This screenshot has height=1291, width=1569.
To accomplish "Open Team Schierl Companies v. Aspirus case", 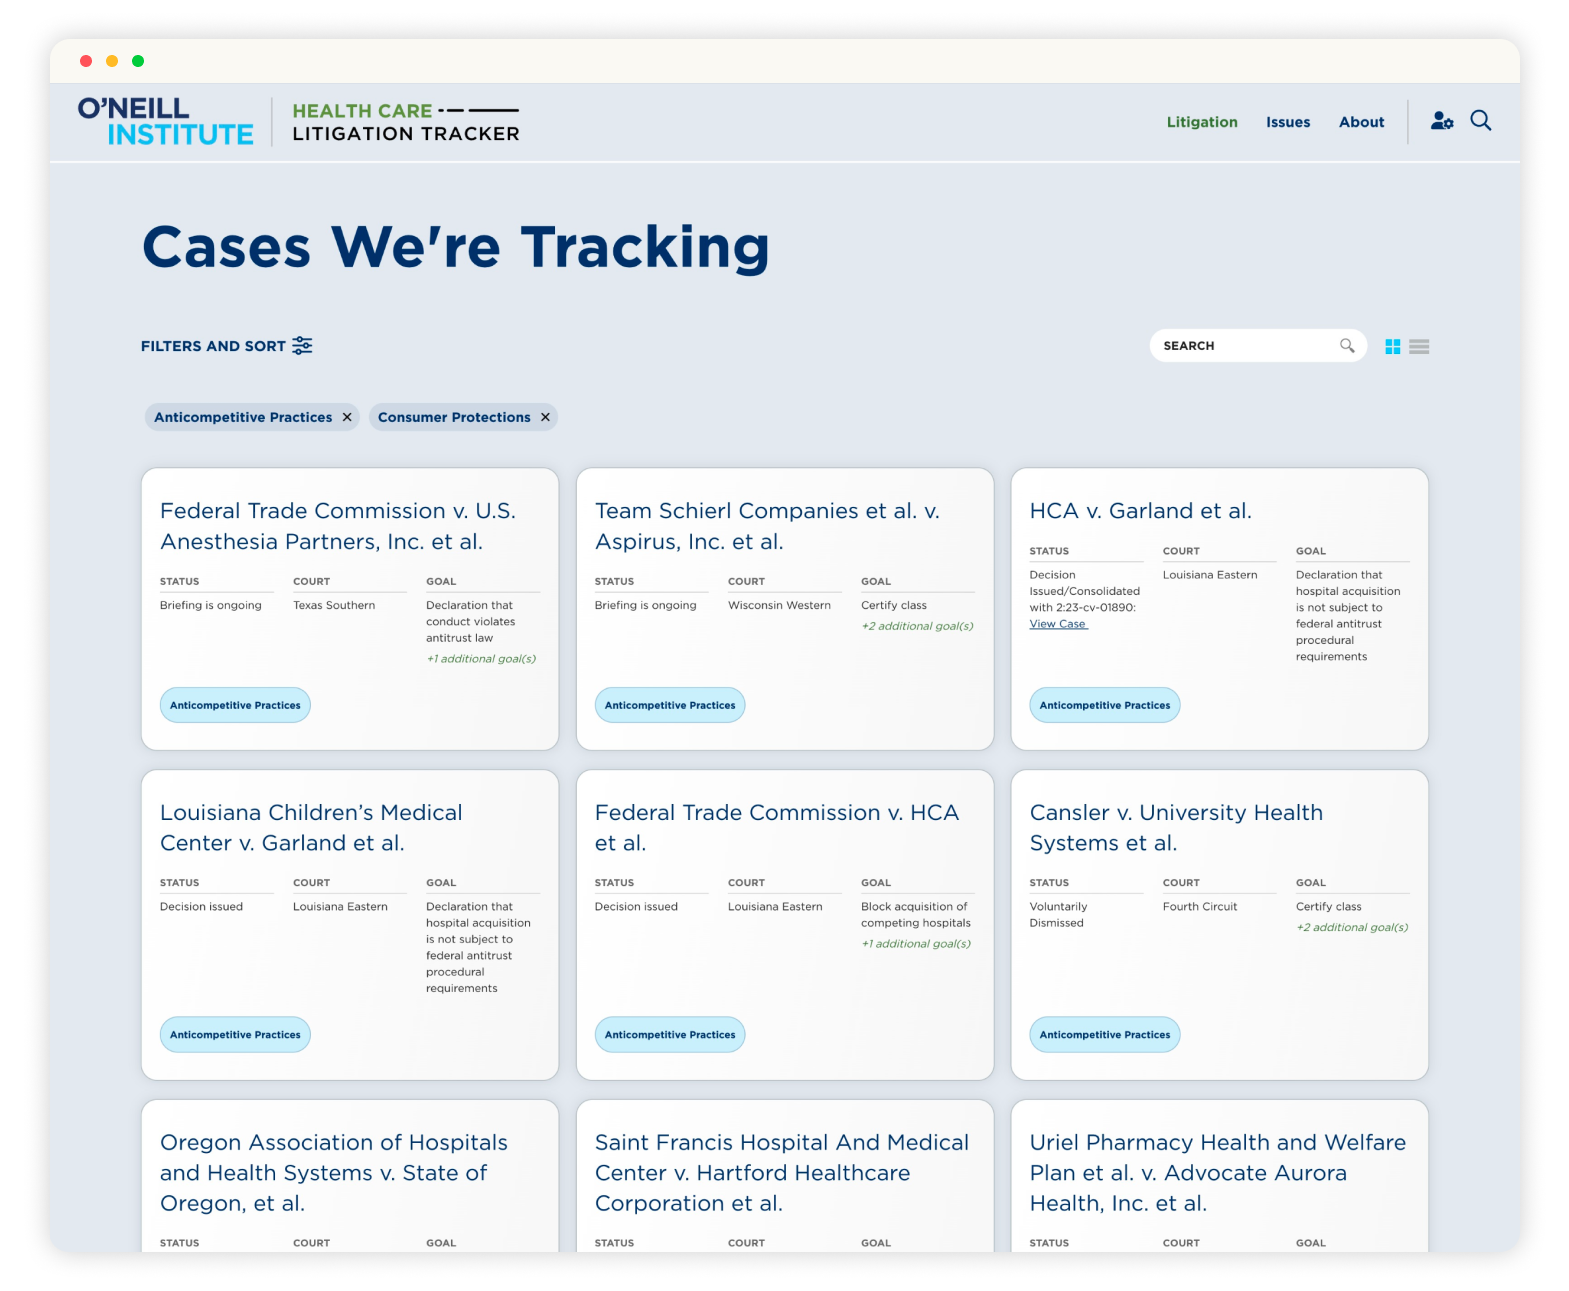I will (767, 526).
